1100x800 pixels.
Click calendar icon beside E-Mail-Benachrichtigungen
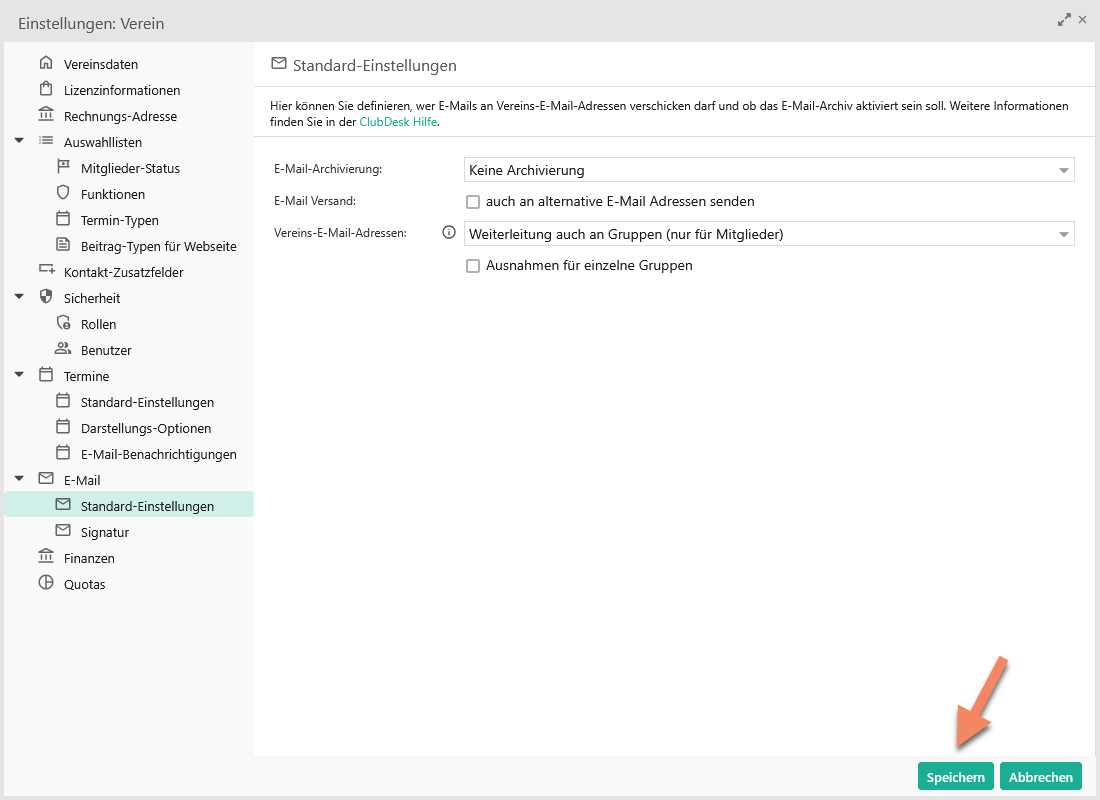click(63, 453)
